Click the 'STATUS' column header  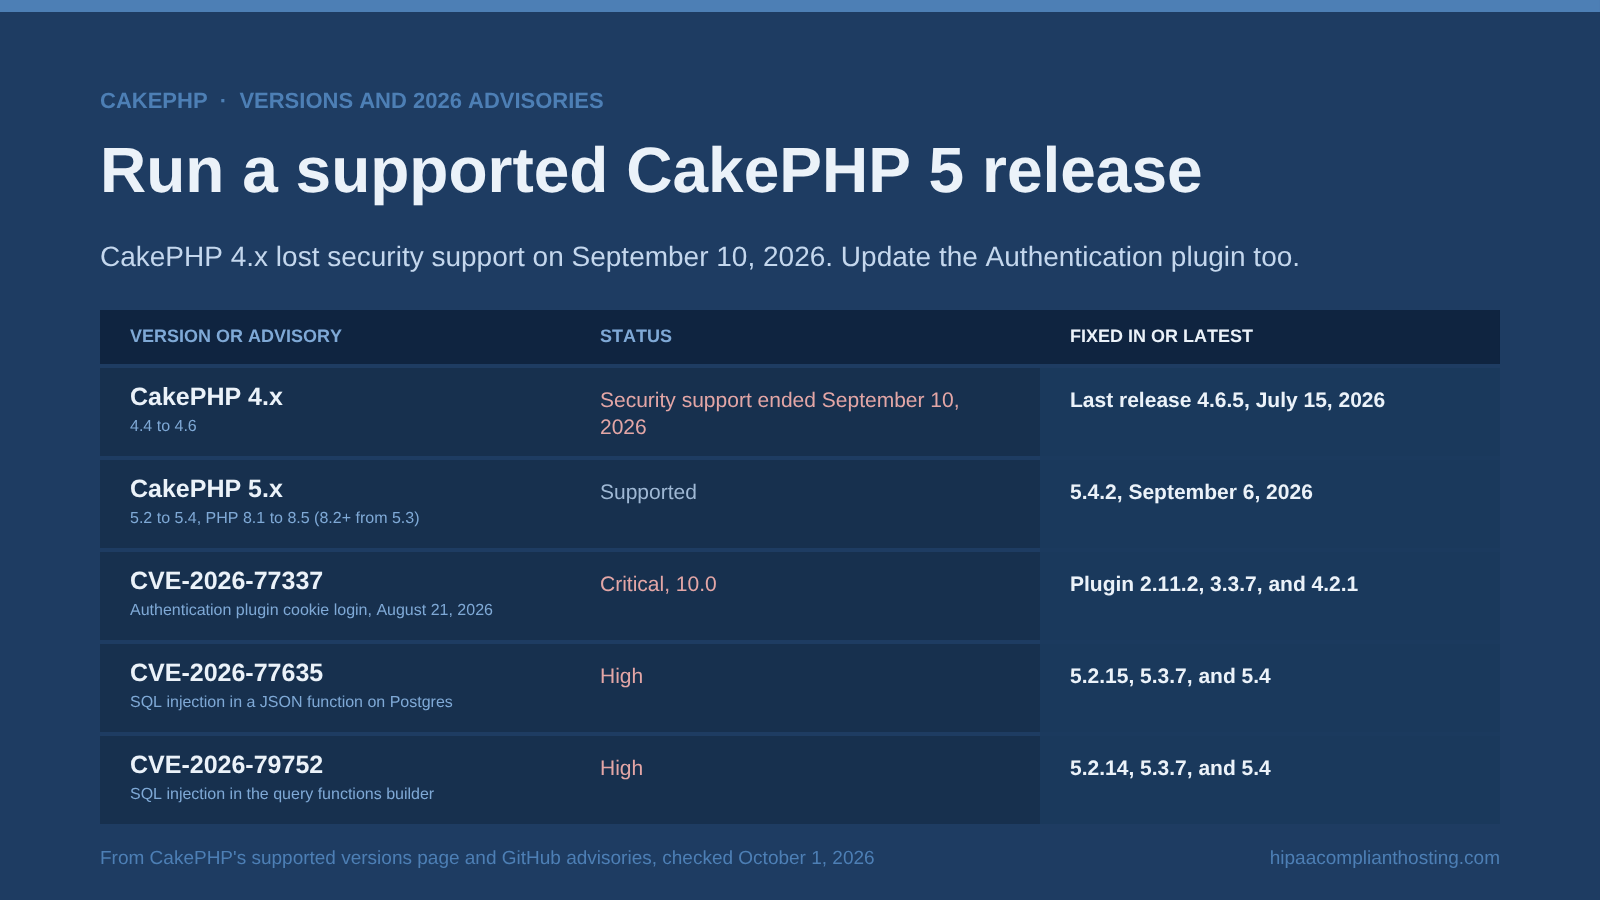(636, 336)
